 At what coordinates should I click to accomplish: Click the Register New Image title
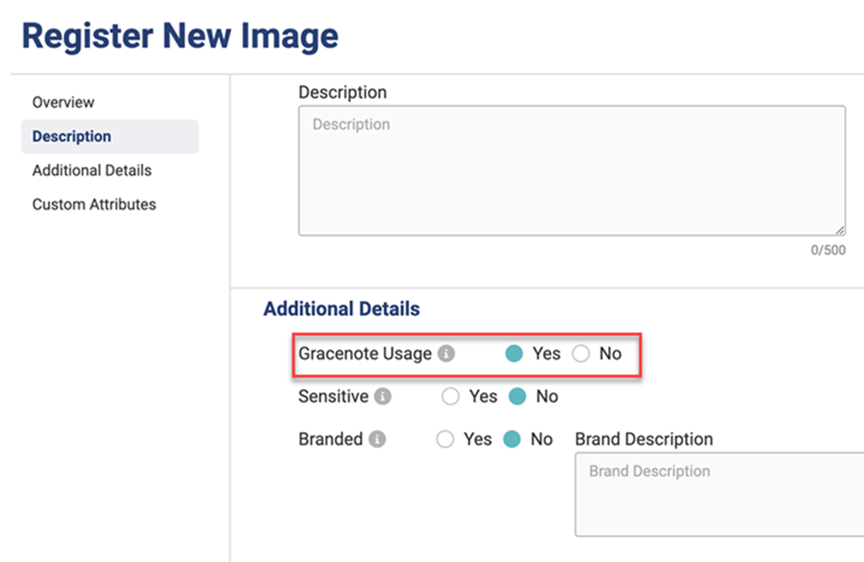pos(180,36)
